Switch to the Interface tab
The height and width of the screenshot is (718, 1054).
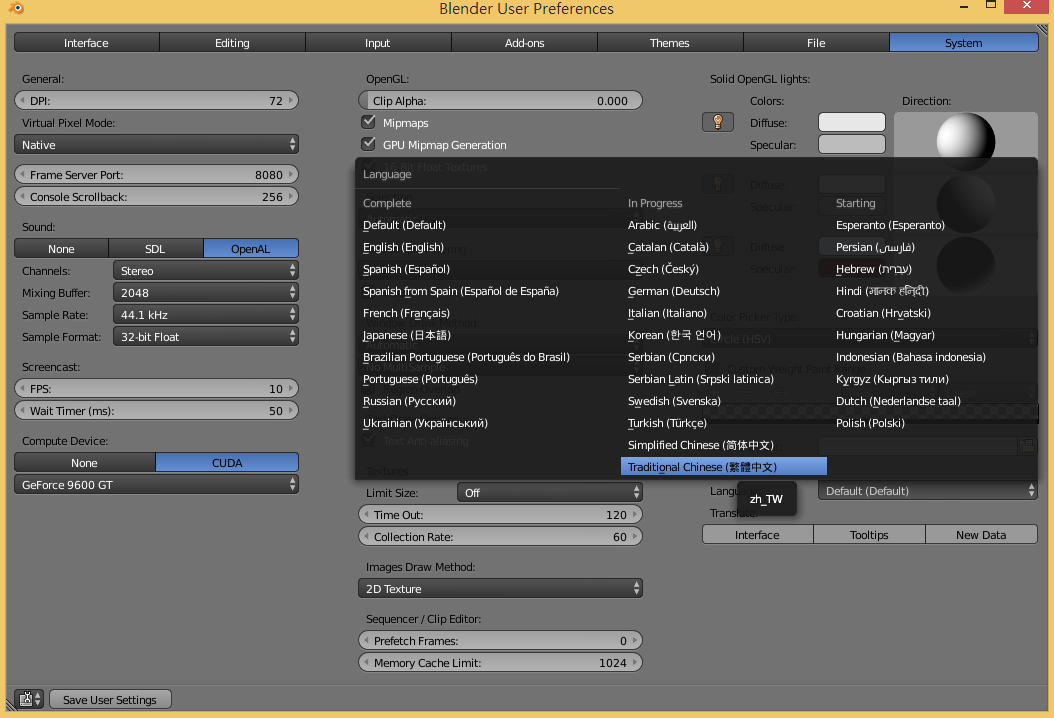[x=87, y=42]
